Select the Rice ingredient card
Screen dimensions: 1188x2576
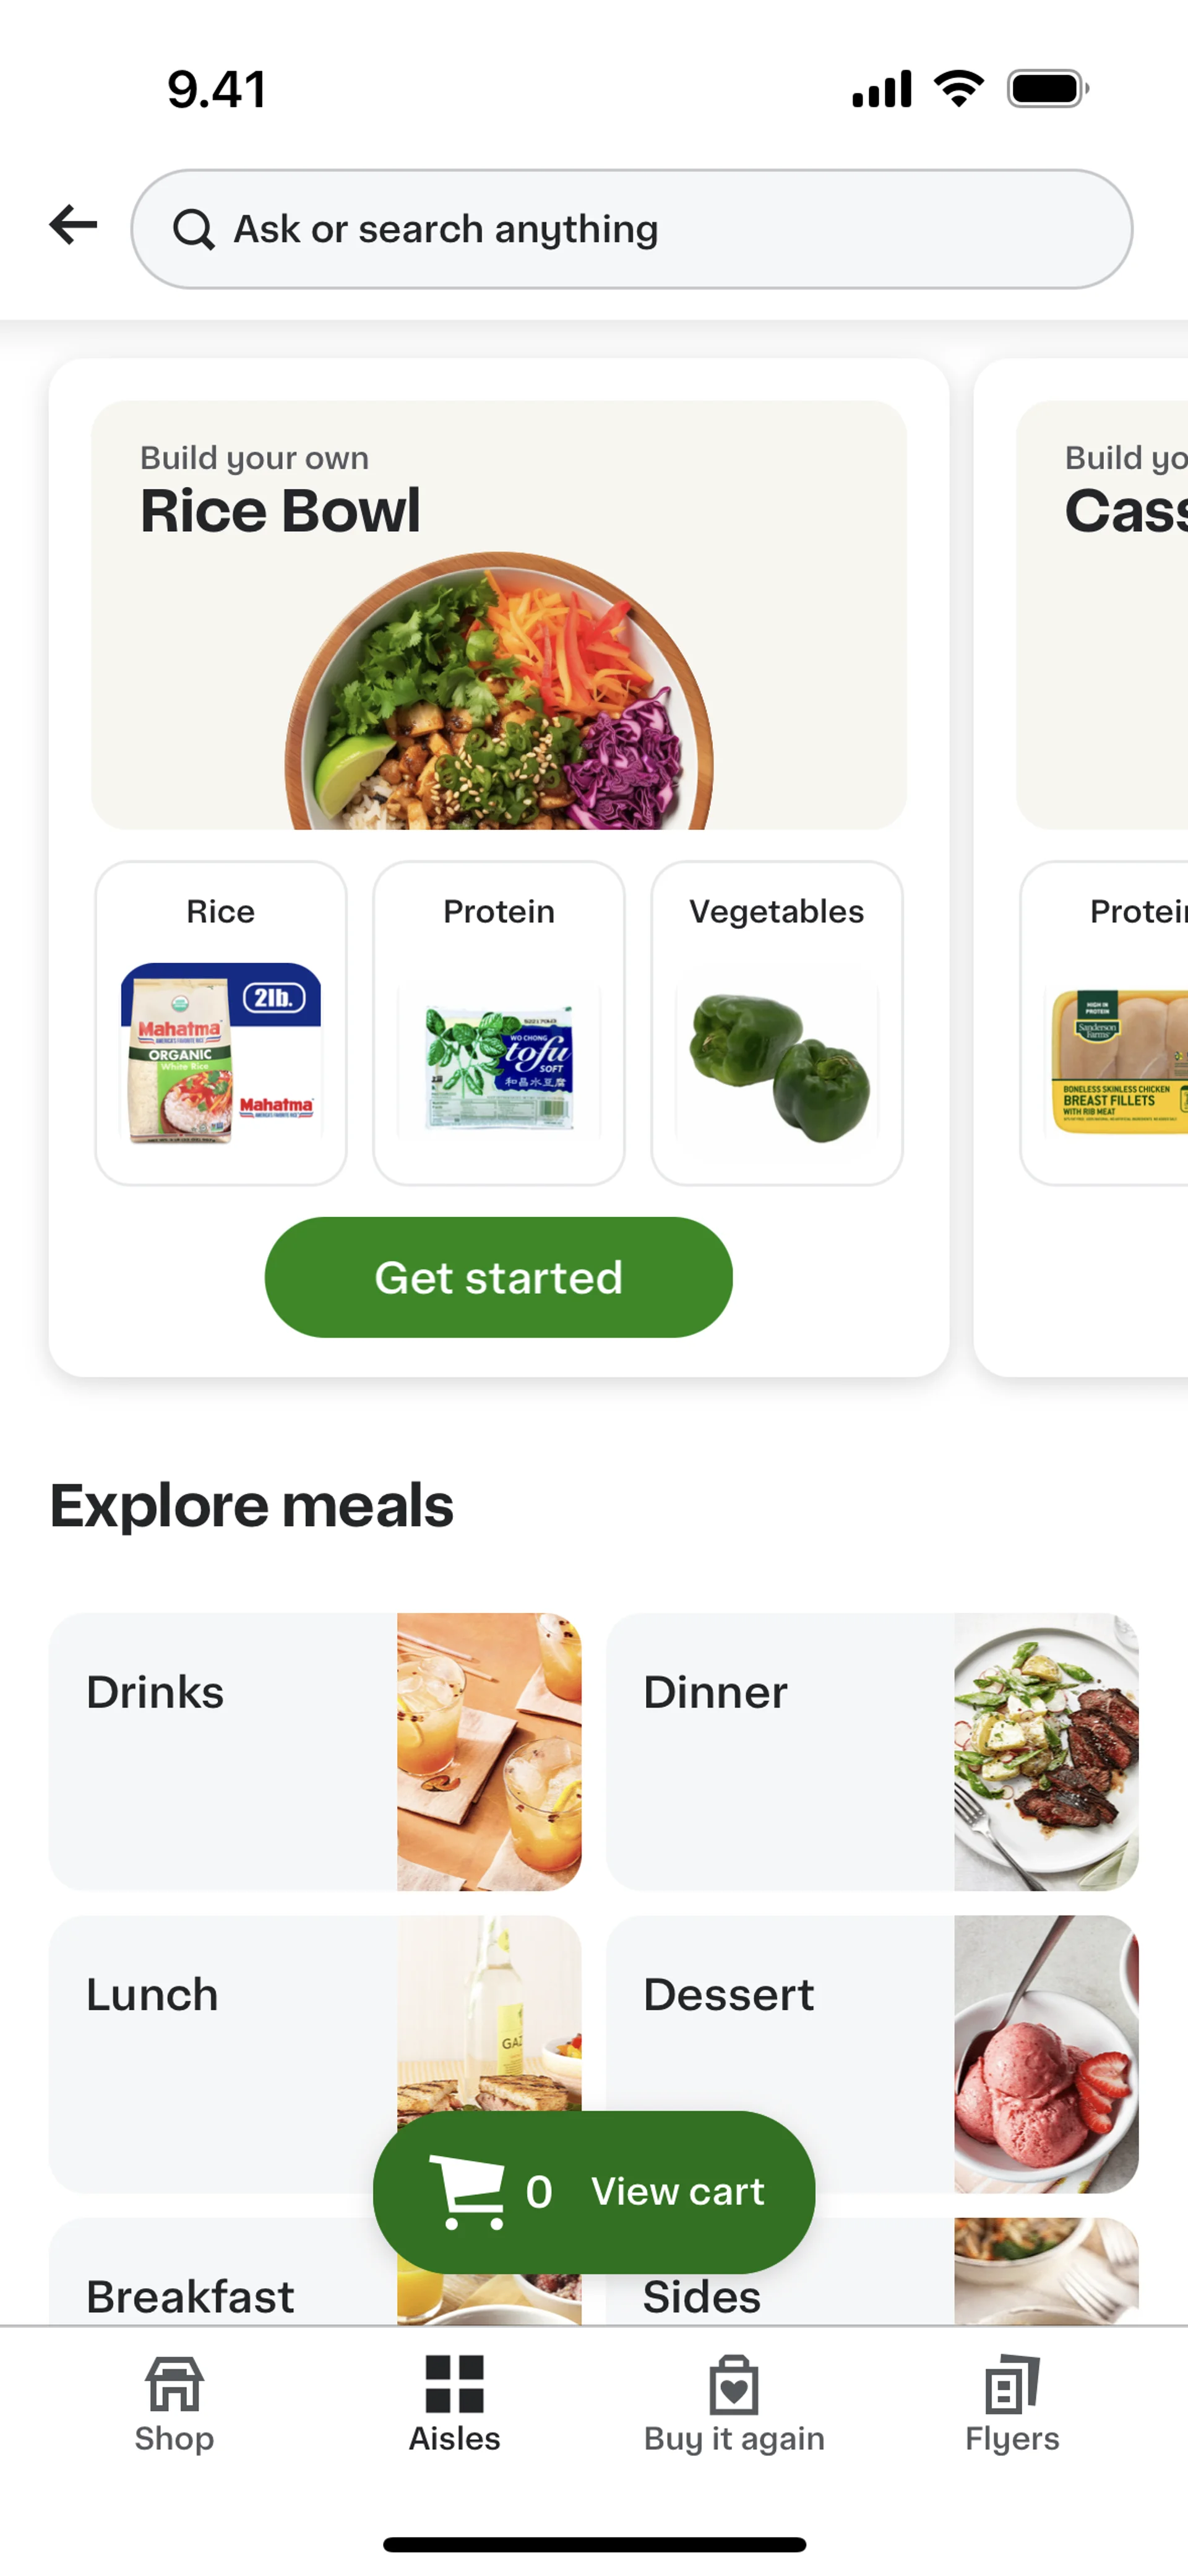tap(221, 1023)
